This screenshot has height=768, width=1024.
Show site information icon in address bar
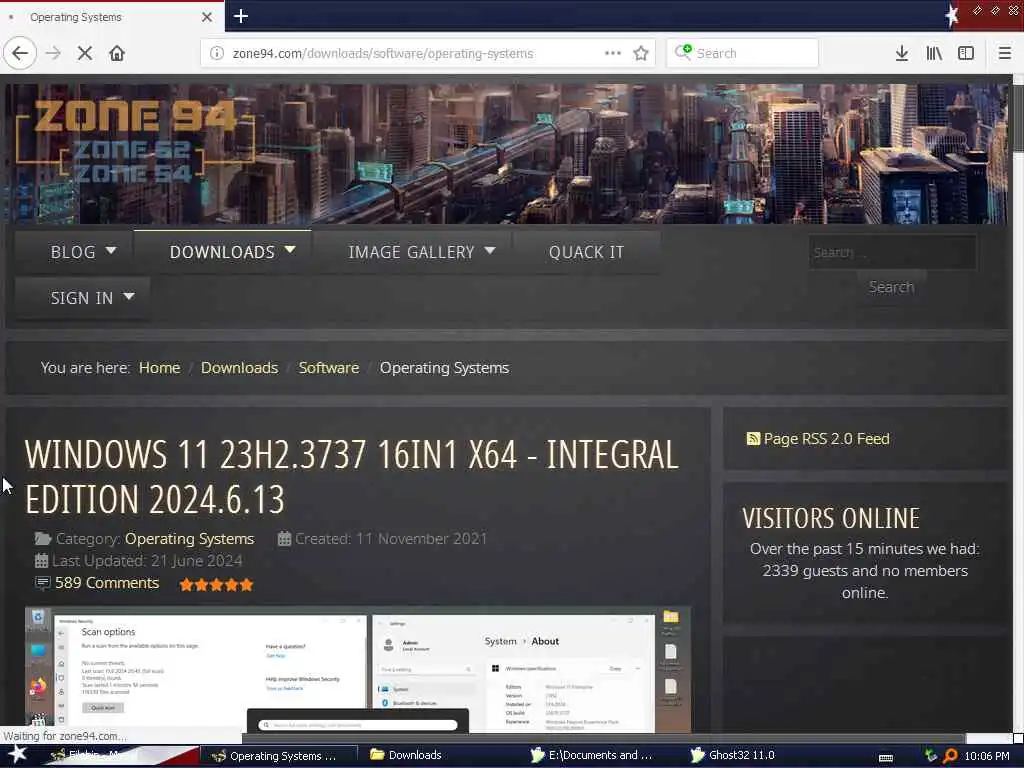coord(217,53)
